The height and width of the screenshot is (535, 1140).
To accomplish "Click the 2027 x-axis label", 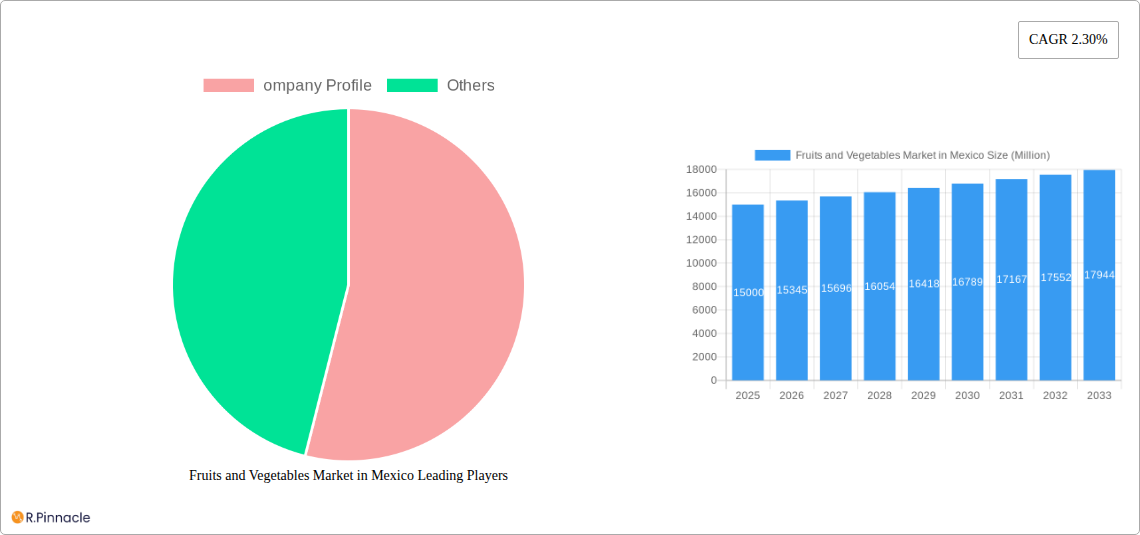I will tap(835, 395).
